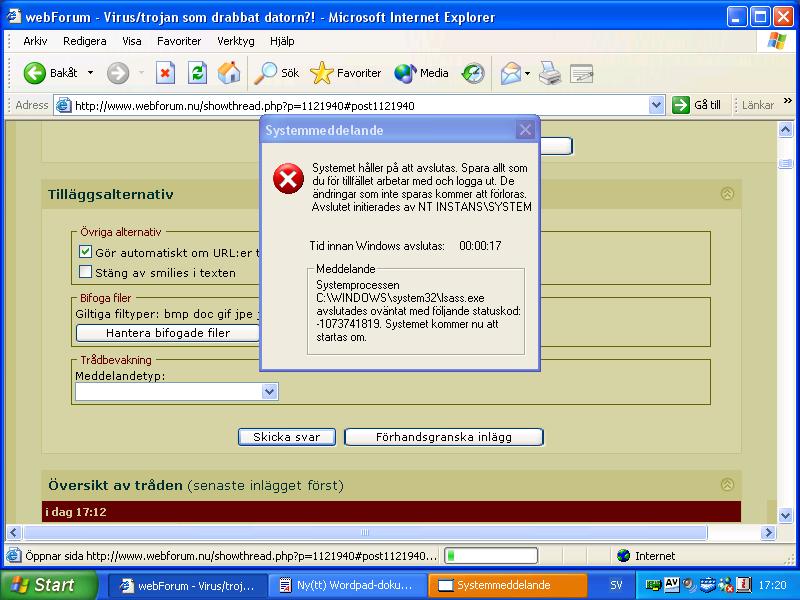Click Hantera bifogade filer button
Screen dimensions: 800x600
click(168, 333)
